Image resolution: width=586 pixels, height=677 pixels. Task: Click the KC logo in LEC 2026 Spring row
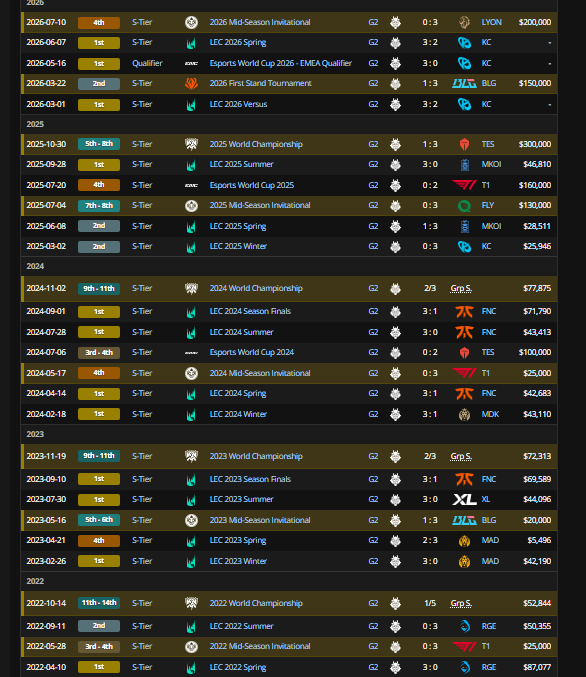tap(464, 43)
